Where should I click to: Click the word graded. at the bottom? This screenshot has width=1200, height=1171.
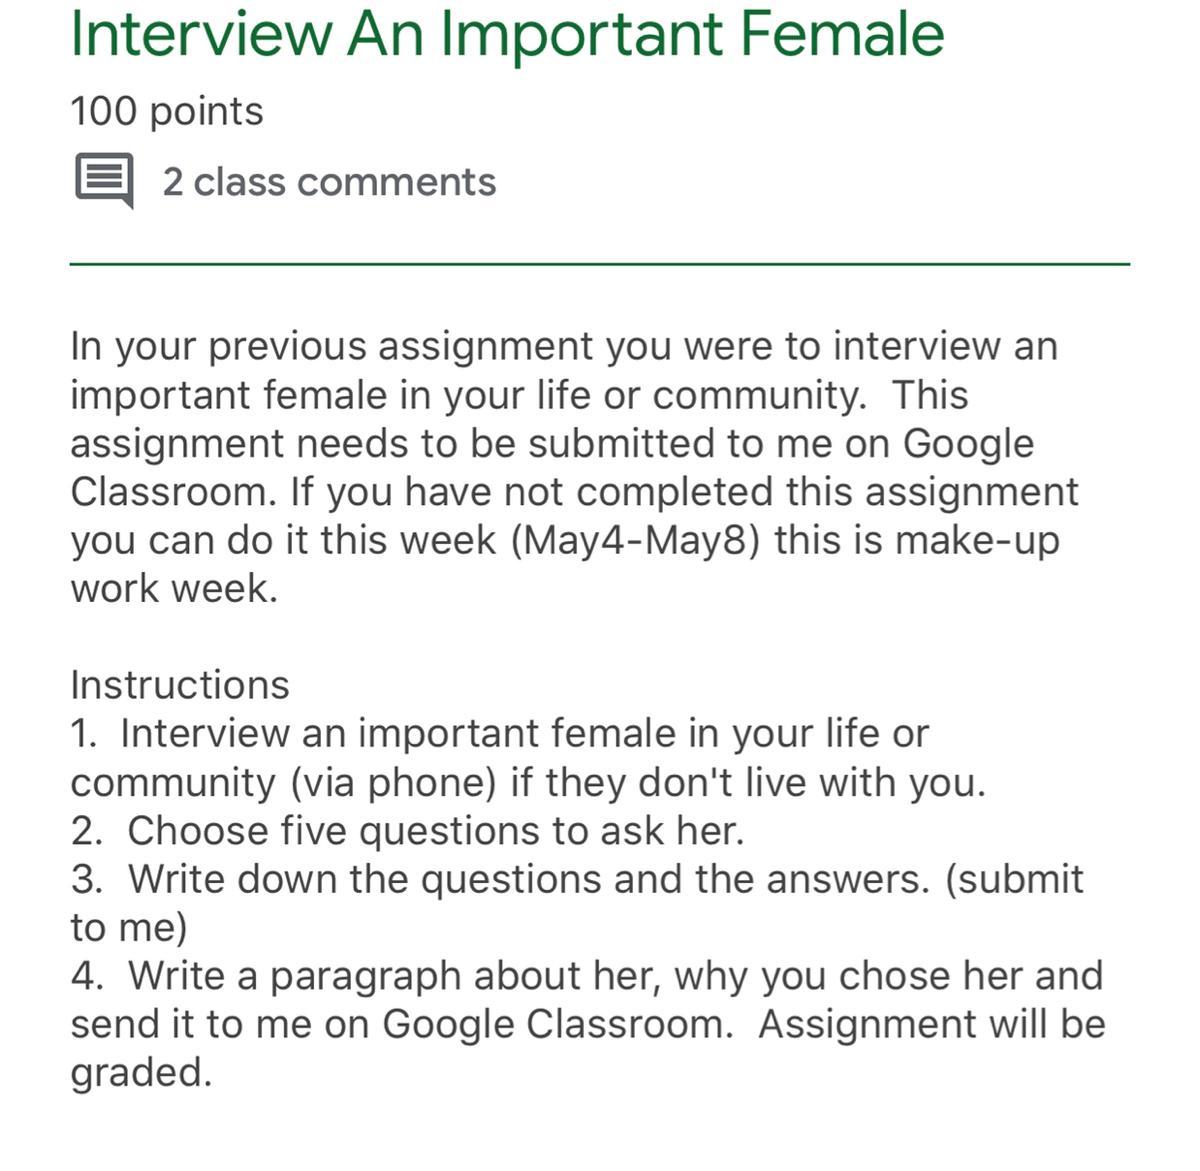tap(141, 1073)
